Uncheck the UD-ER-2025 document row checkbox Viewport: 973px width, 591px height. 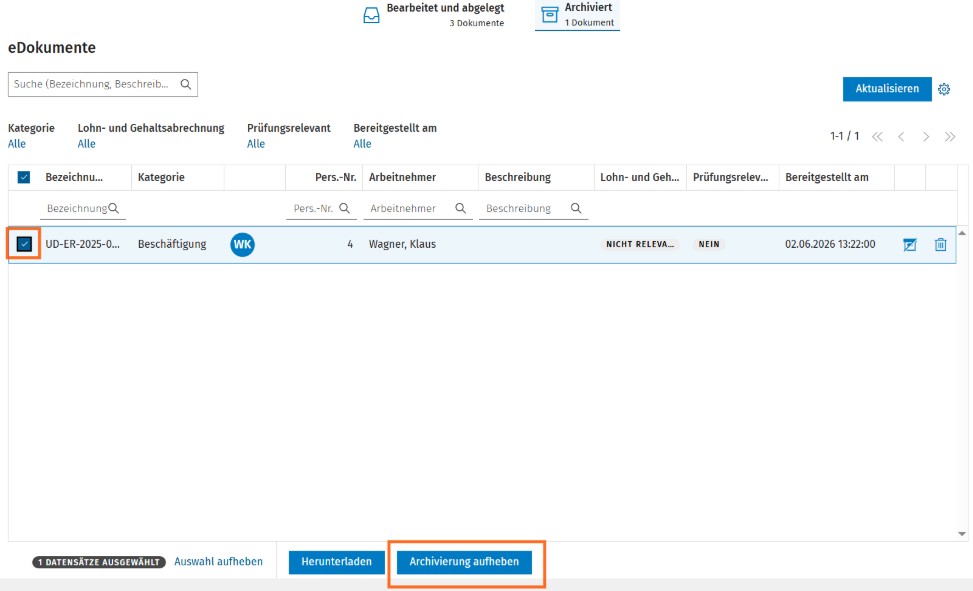point(24,244)
